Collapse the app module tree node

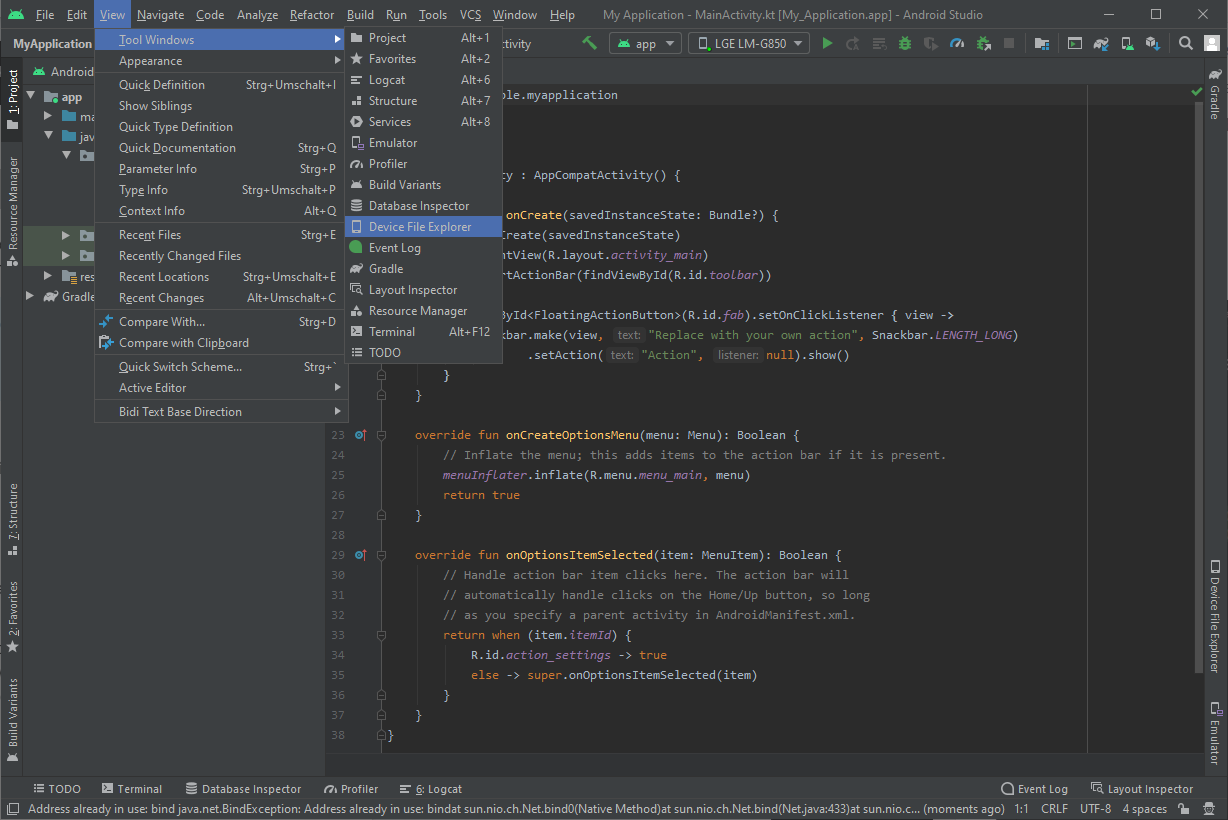[31, 97]
